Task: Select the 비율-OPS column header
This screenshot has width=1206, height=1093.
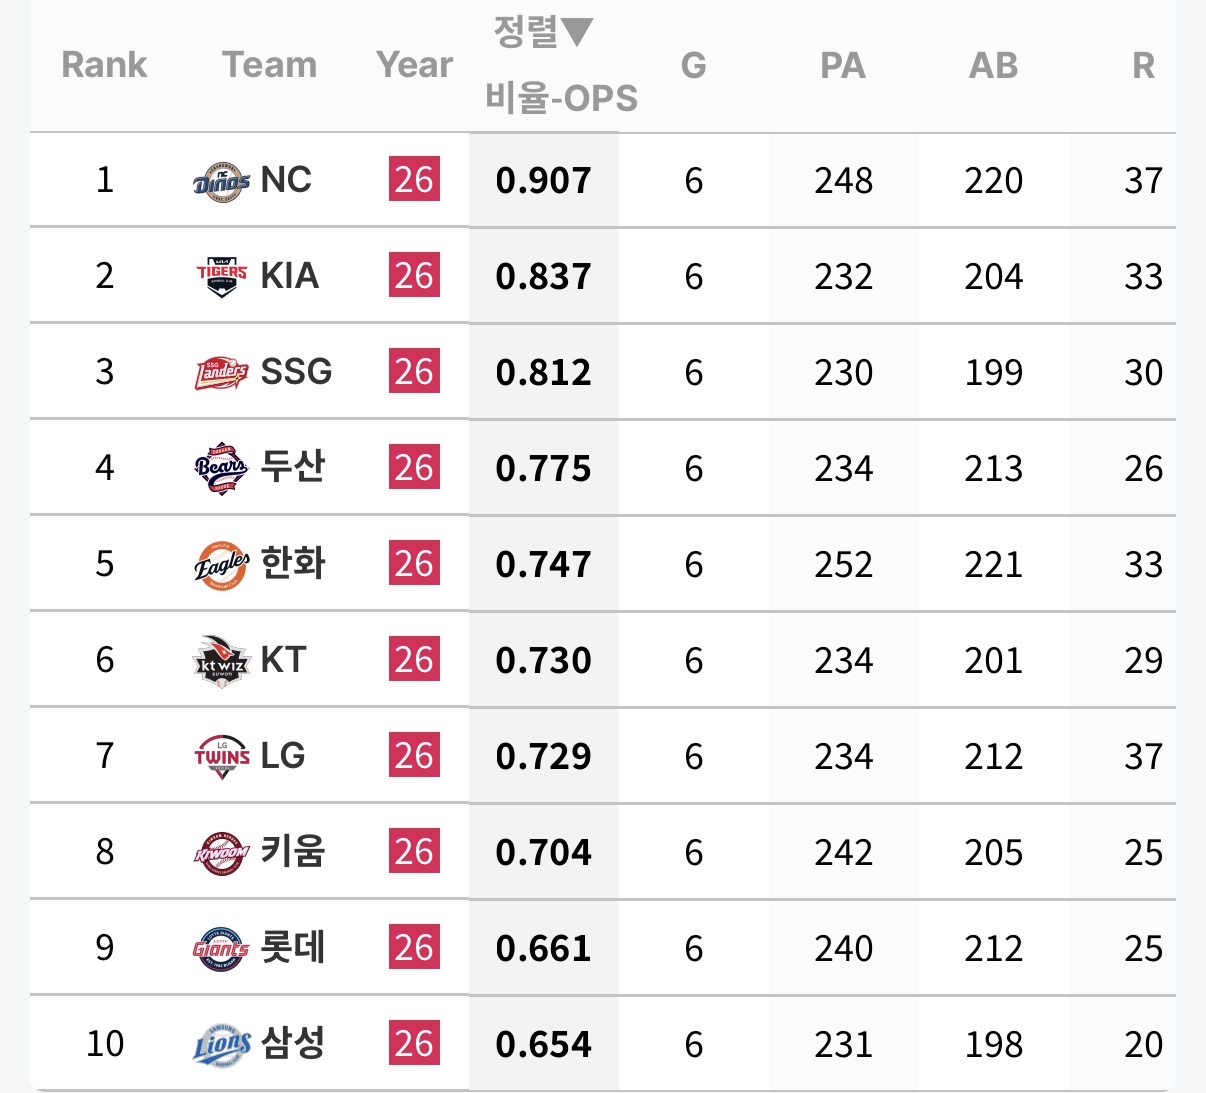Action: point(561,98)
